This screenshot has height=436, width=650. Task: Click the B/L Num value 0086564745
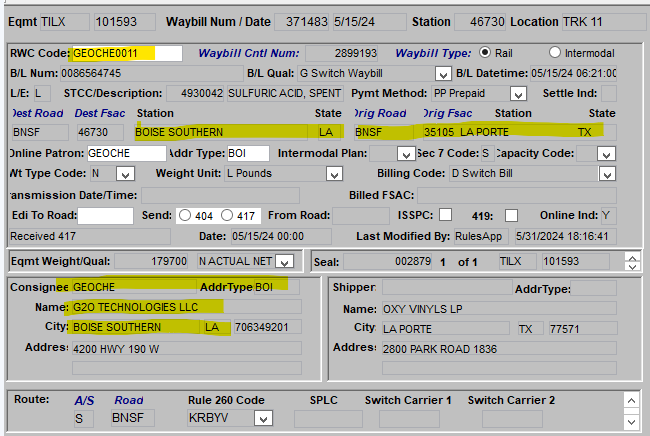pyautogui.click(x=152, y=73)
